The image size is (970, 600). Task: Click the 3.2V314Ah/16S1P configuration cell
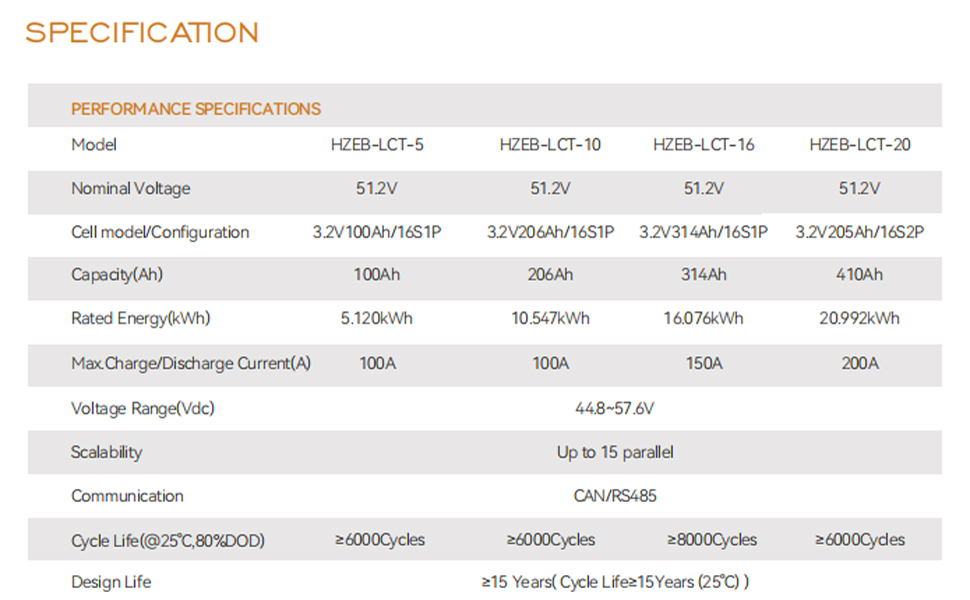704,232
